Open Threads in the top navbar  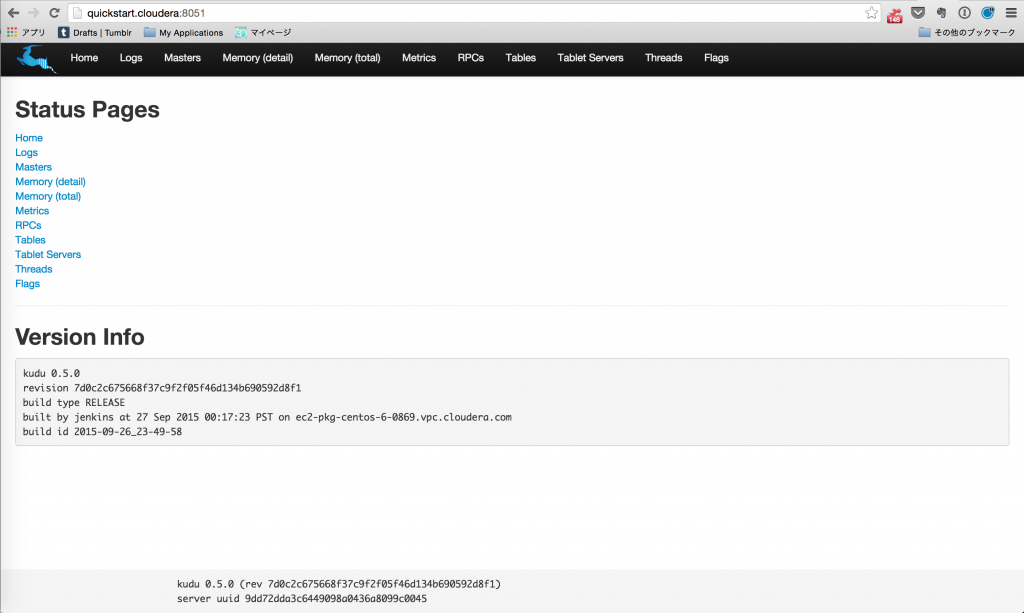click(x=664, y=58)
